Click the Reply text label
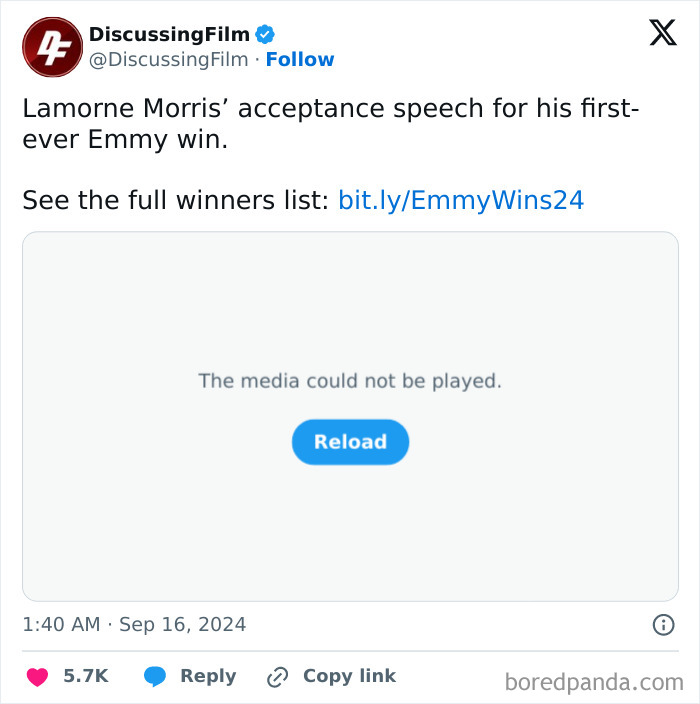700x704 pixels. point(208,677)
